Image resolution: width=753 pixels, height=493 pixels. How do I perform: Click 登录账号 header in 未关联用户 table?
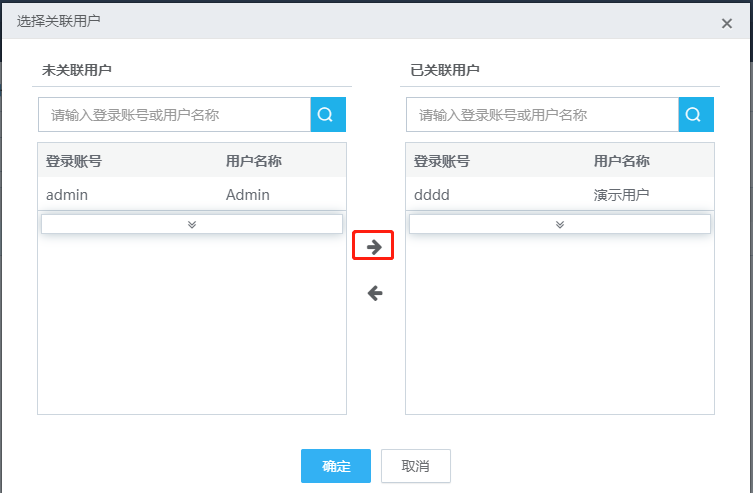coord(73,161)
